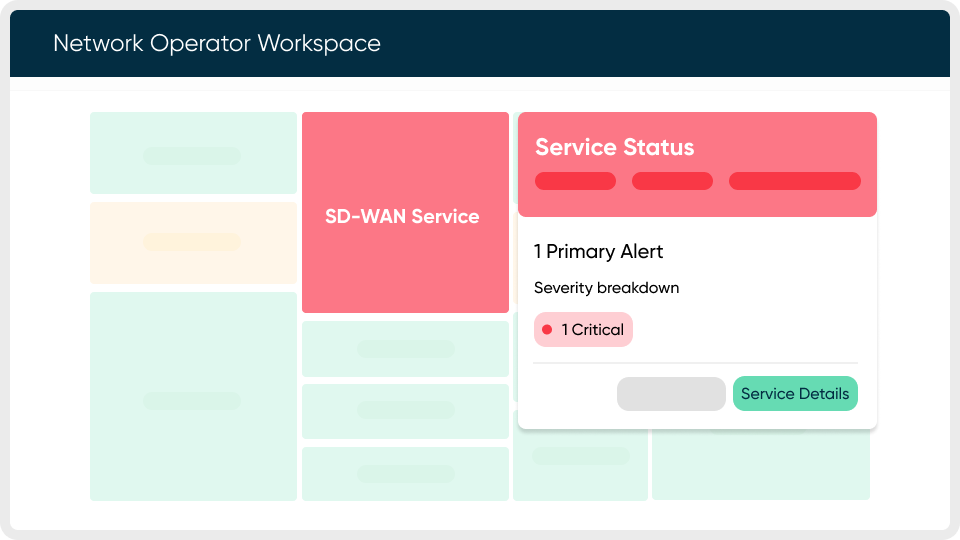The image size is (960, 540).
Task: Select the top-left green service tile
Action: click(193, 153)
